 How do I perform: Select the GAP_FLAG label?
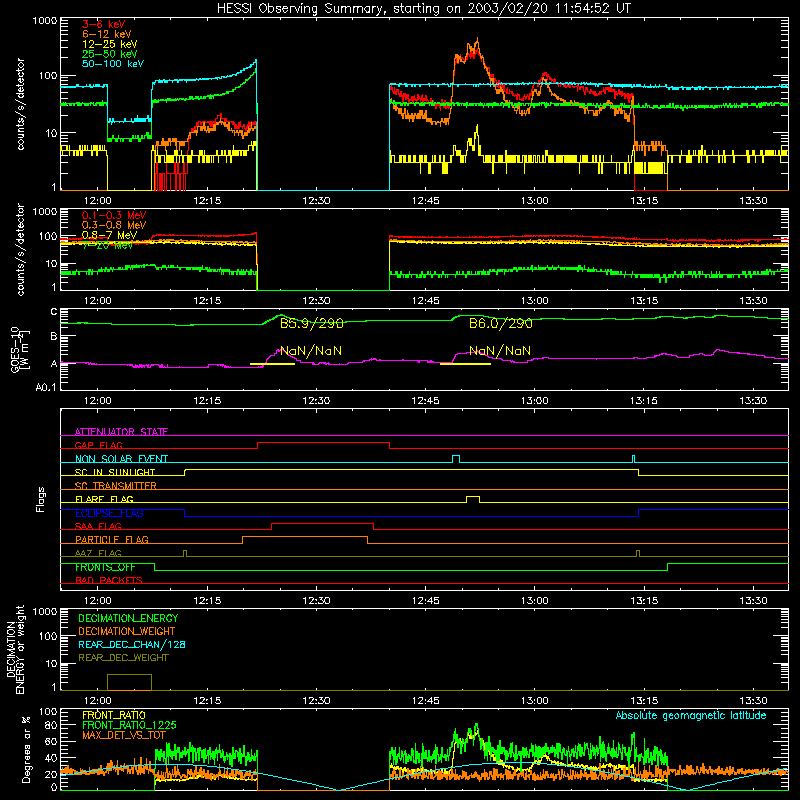point(98,445)
